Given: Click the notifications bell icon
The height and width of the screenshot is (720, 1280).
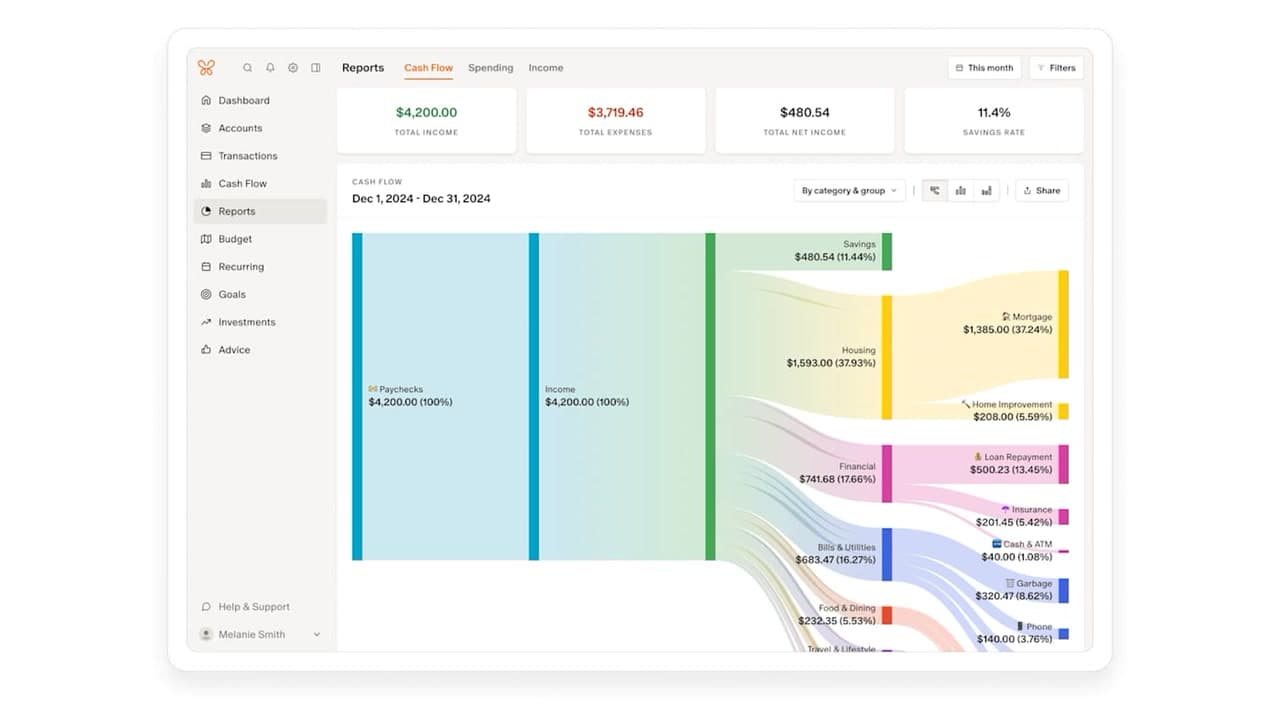Looking at the screenshot, I should pos(270,67).
